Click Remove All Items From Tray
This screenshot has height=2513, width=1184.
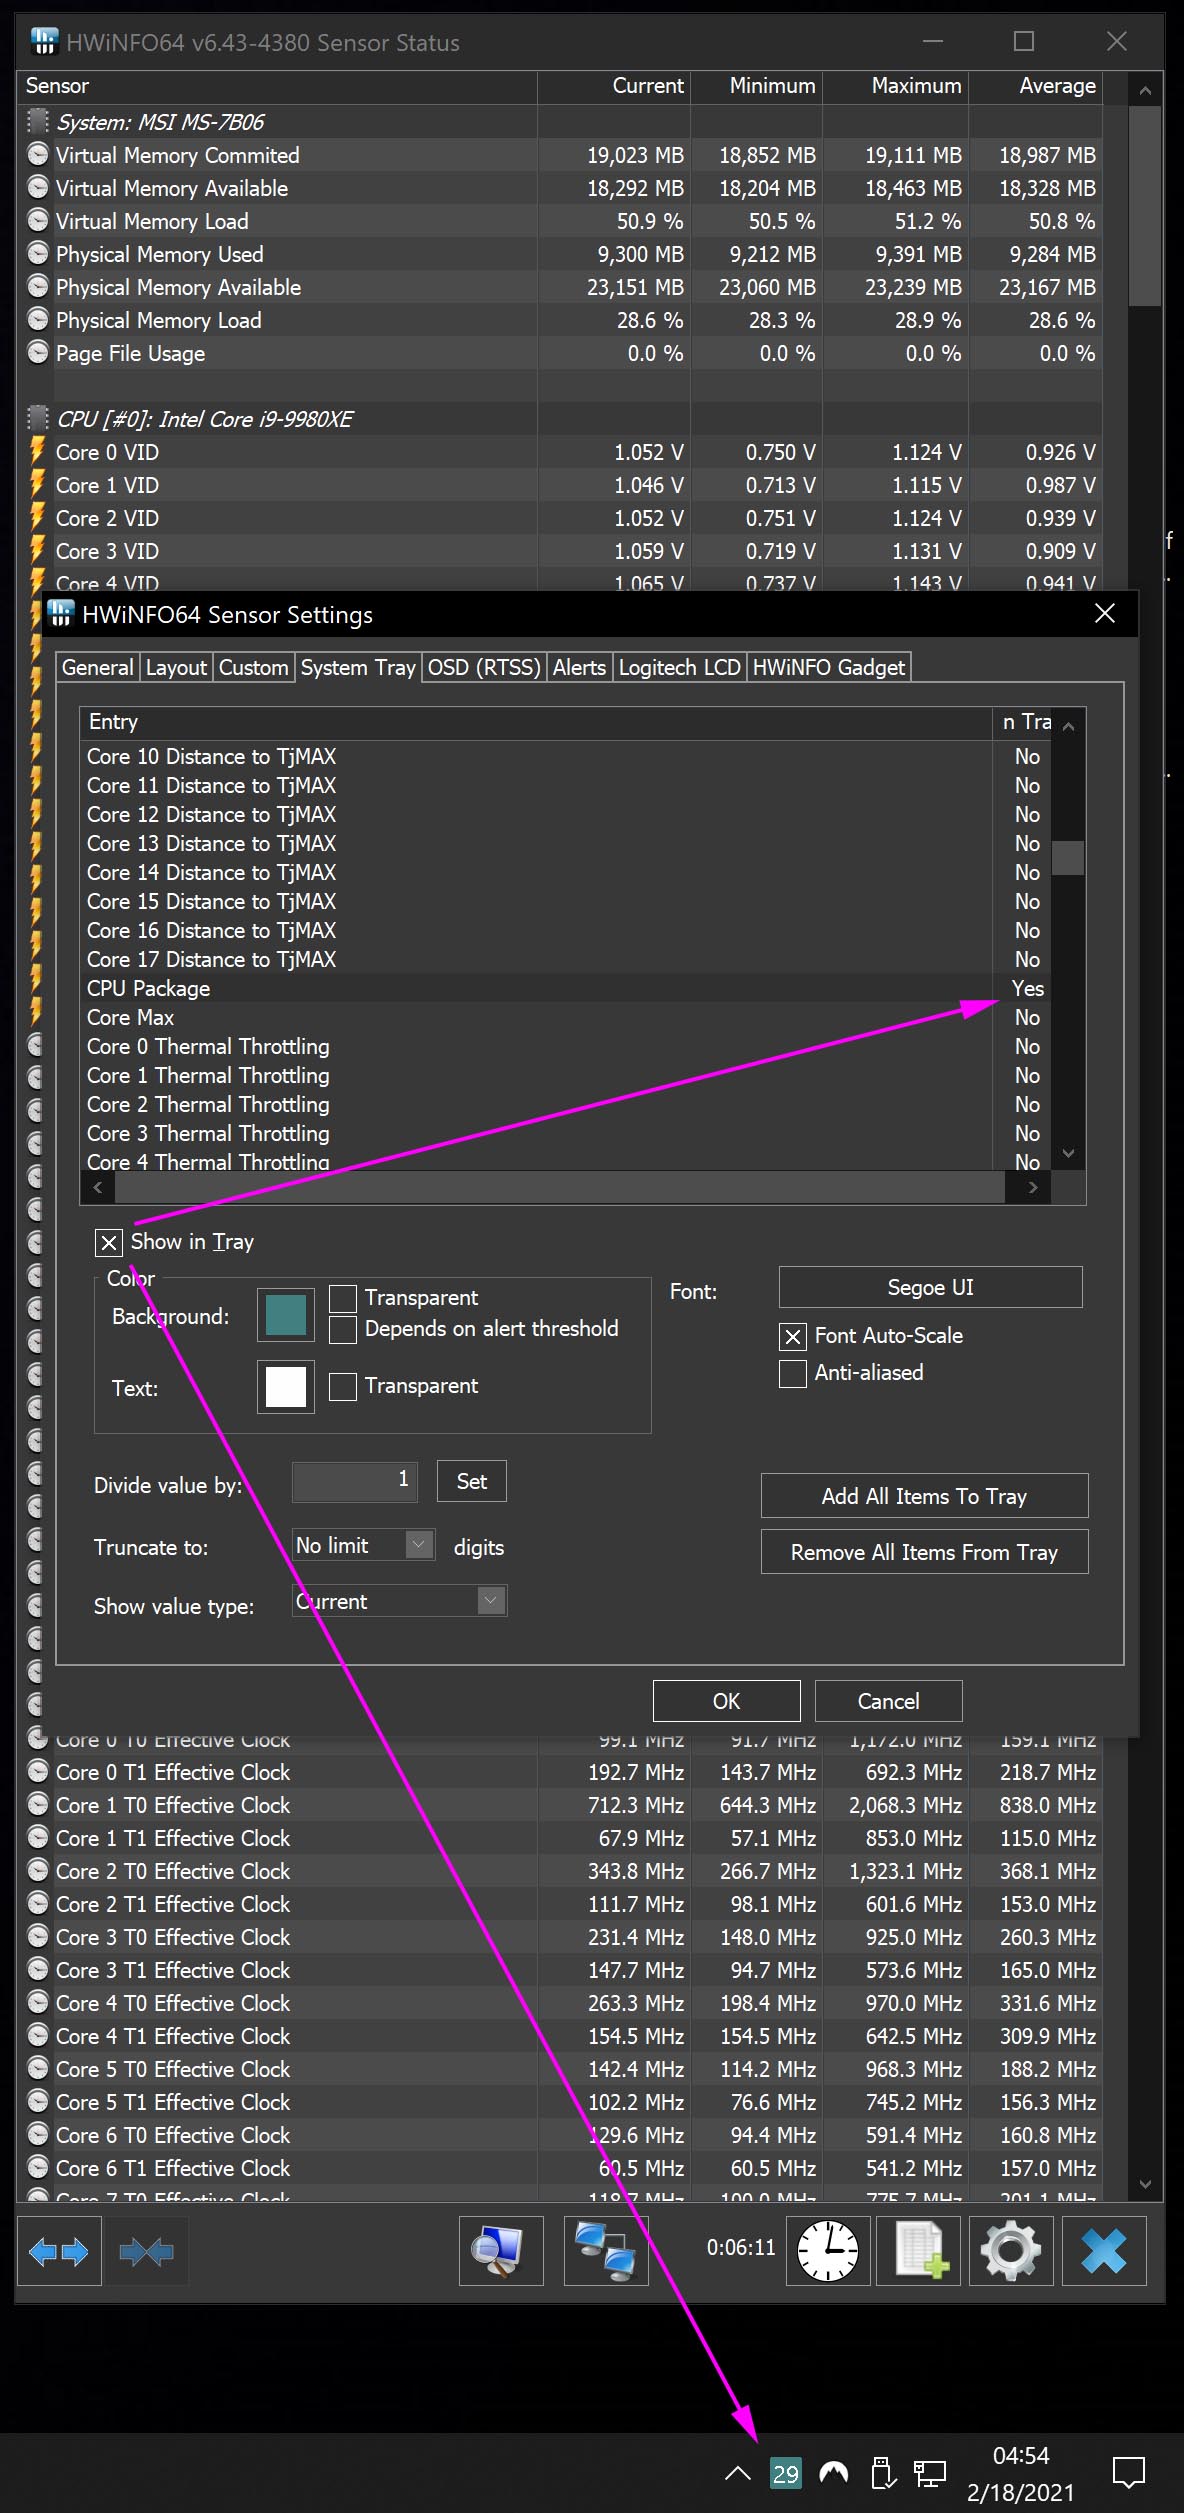924,1552
